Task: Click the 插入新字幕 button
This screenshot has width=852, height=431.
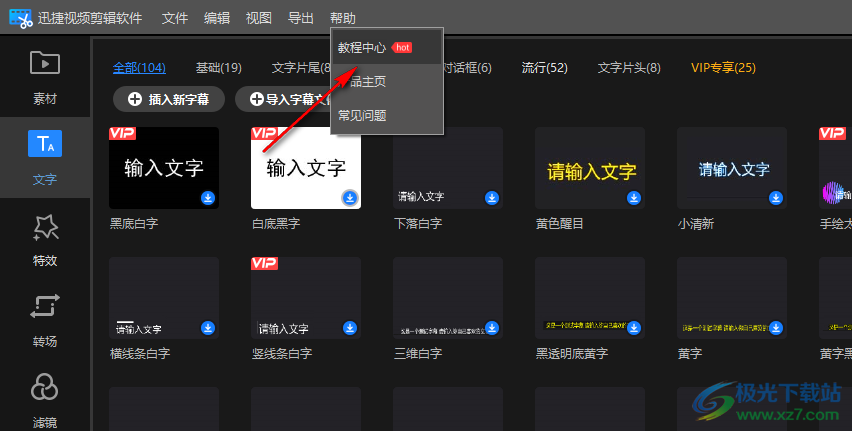Action: 168,98
